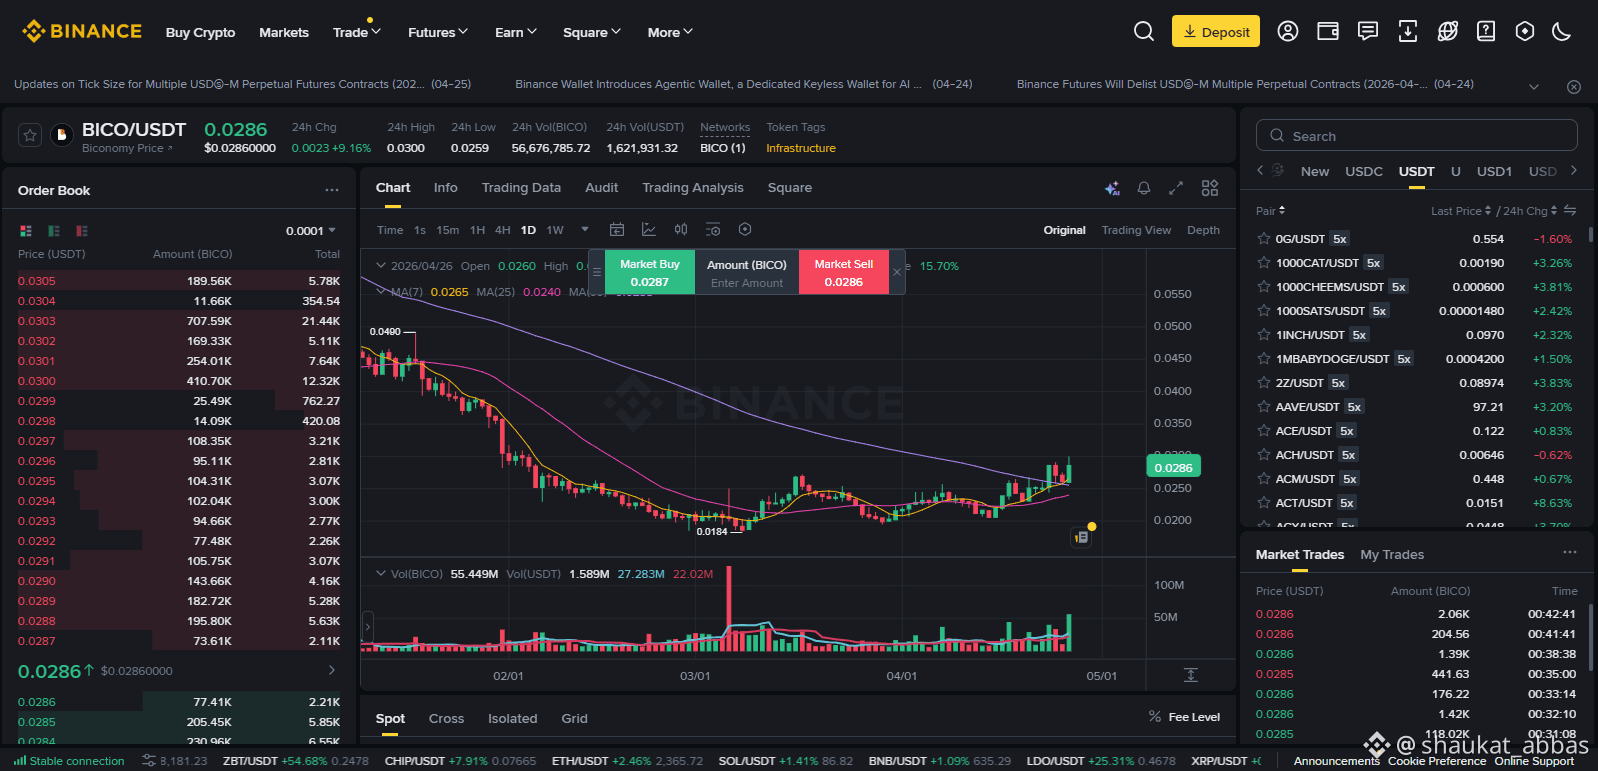Expand the chart to fullscreen
Viewport: 1598px width, 771px height.
(1176, 188)
